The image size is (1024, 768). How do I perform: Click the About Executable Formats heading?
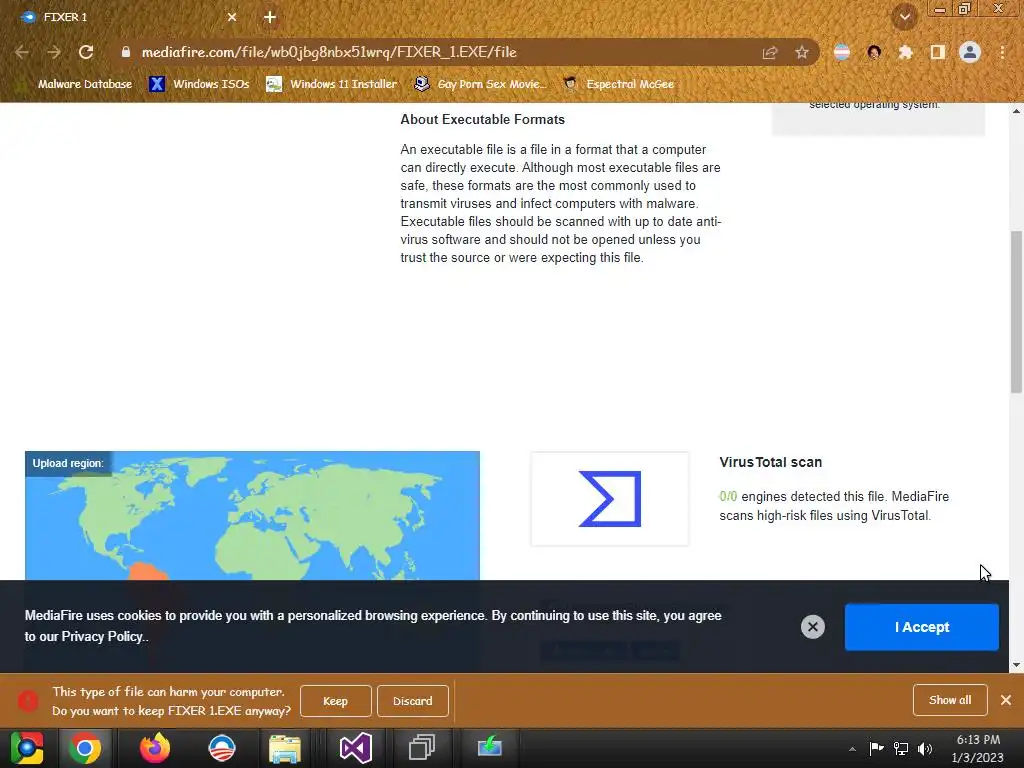pyautogui.click(x=483, y=120)
